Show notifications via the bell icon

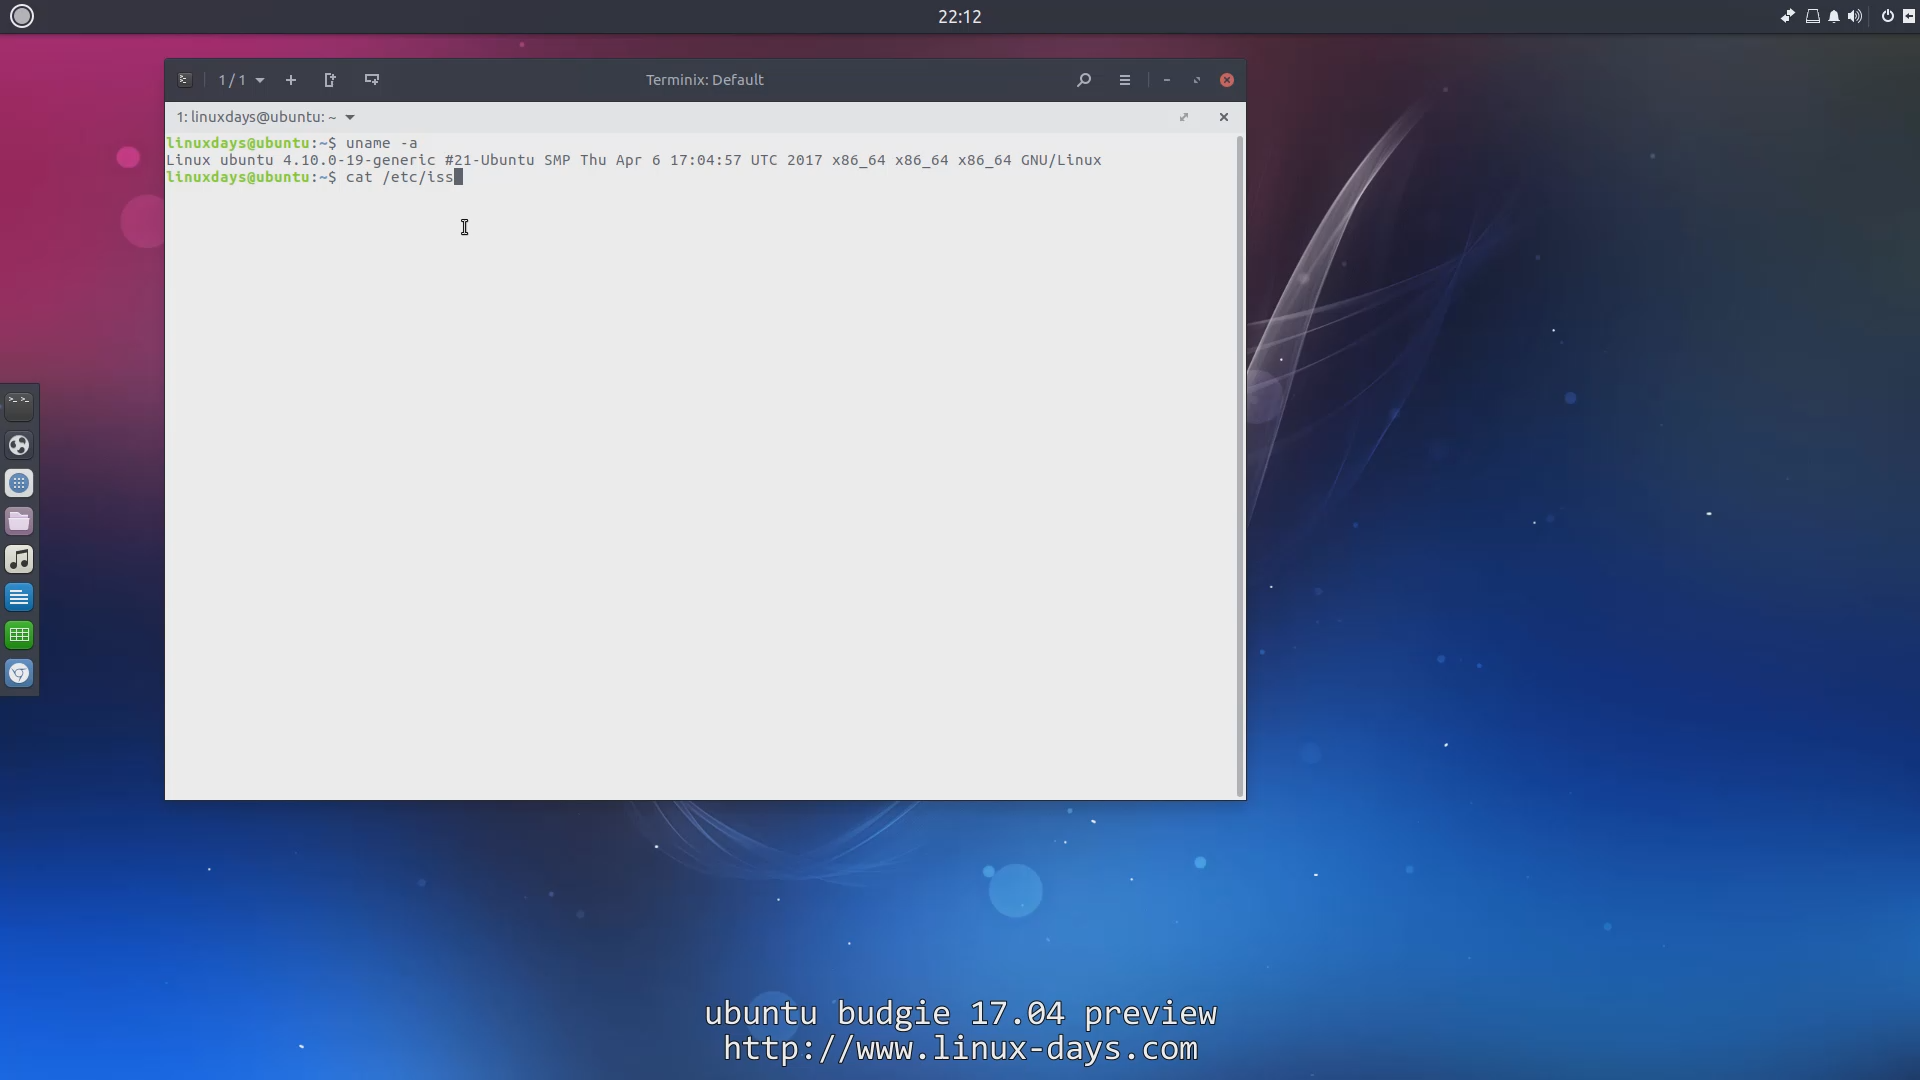(x=1834, y=16)
